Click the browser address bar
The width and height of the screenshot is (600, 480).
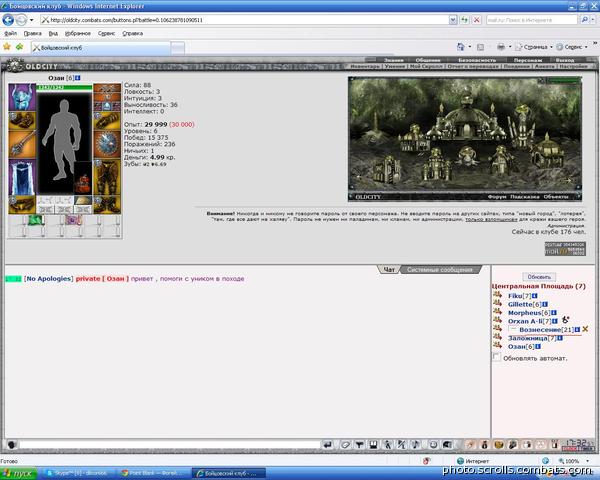point(245,20)
